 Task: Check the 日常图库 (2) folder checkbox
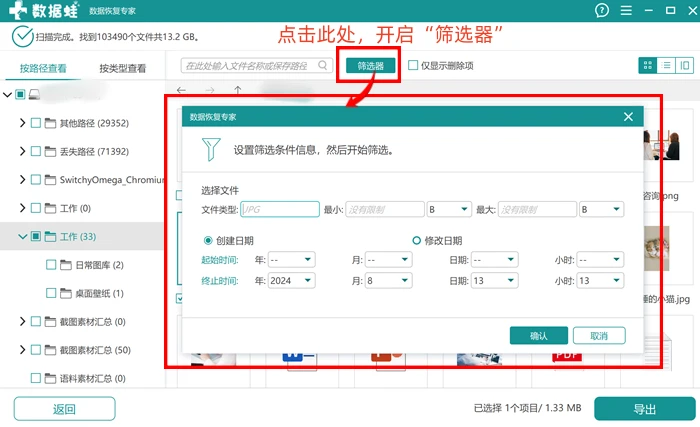51,265
